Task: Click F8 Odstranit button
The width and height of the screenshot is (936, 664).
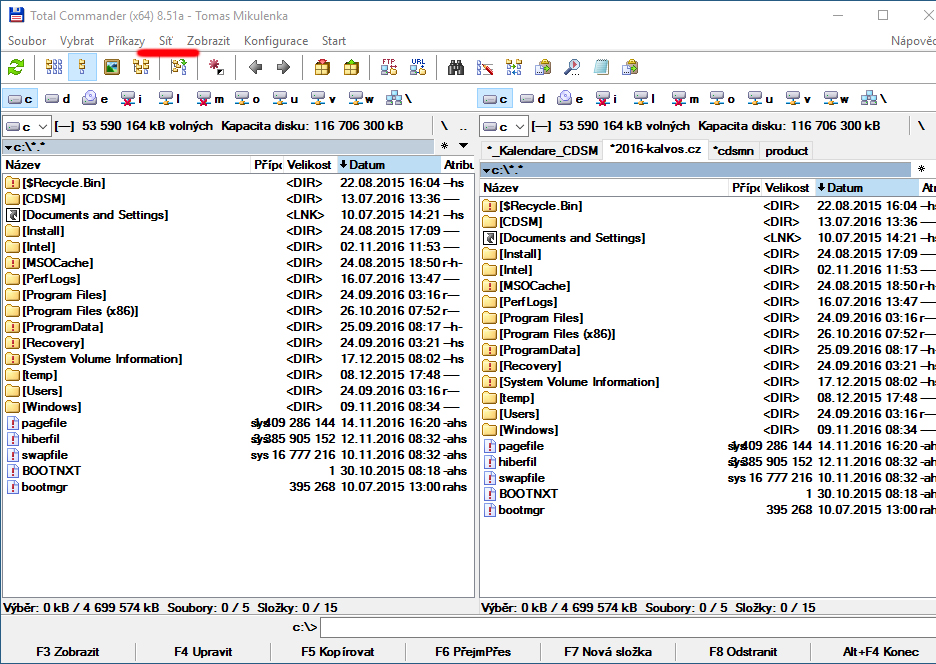Action: 743,651
